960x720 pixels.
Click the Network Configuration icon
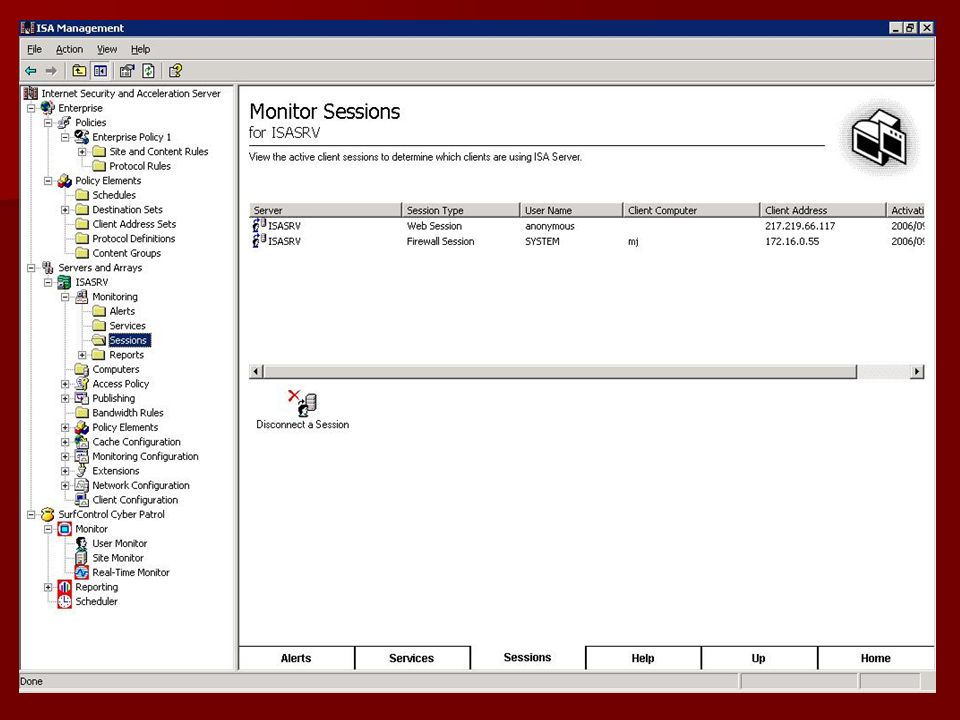[81, 486]
